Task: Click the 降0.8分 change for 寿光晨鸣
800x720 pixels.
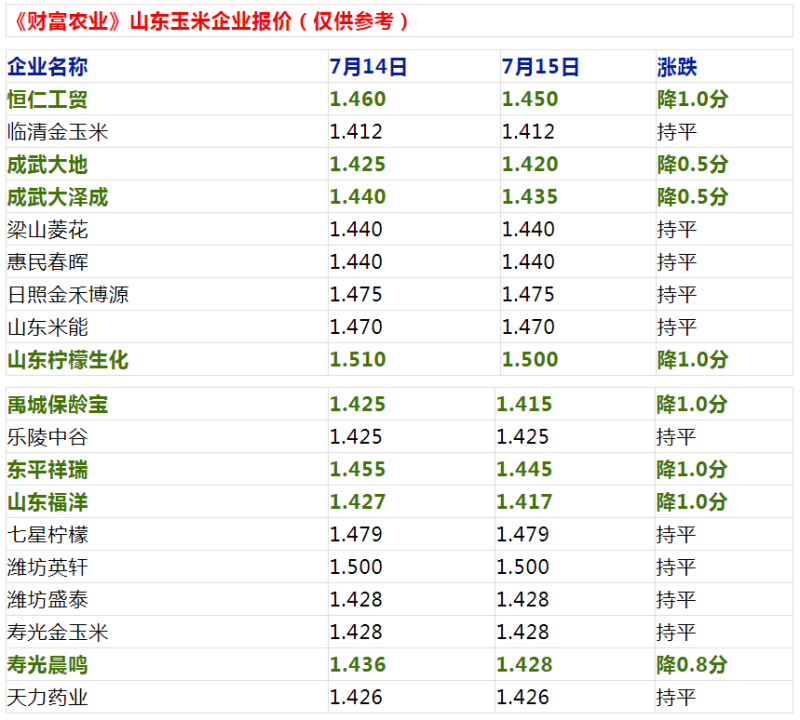Action: point(692,665)
